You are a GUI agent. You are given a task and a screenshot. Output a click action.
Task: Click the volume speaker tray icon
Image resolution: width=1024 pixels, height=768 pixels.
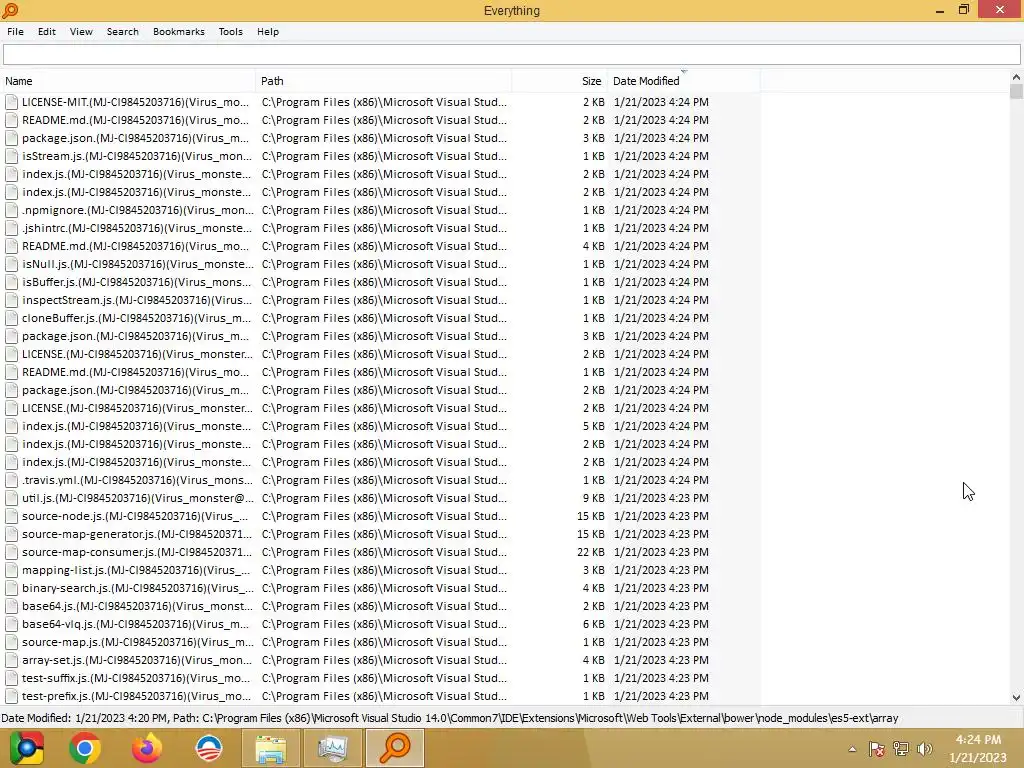click(925, 749)
